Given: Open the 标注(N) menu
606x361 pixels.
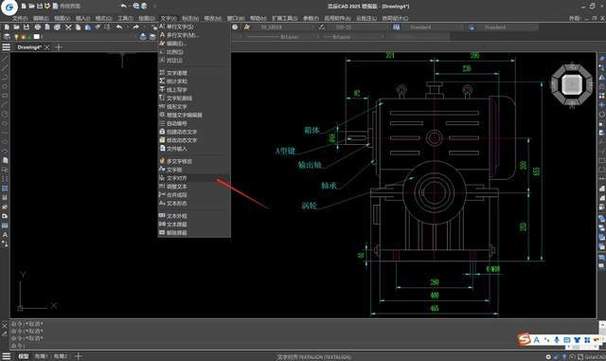Looking at the screenshot, I should coord(190,18).
